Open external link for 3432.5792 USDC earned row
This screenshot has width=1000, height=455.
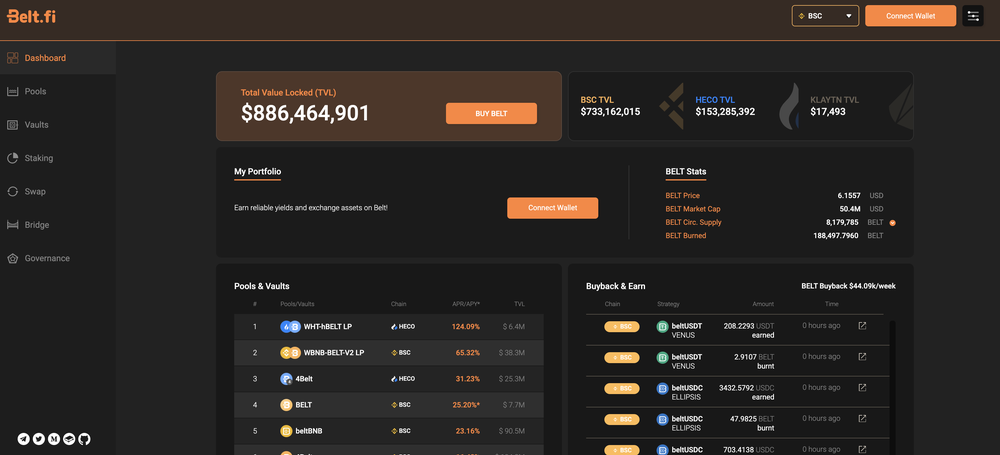pyautogui.click(x=862, y=387)
